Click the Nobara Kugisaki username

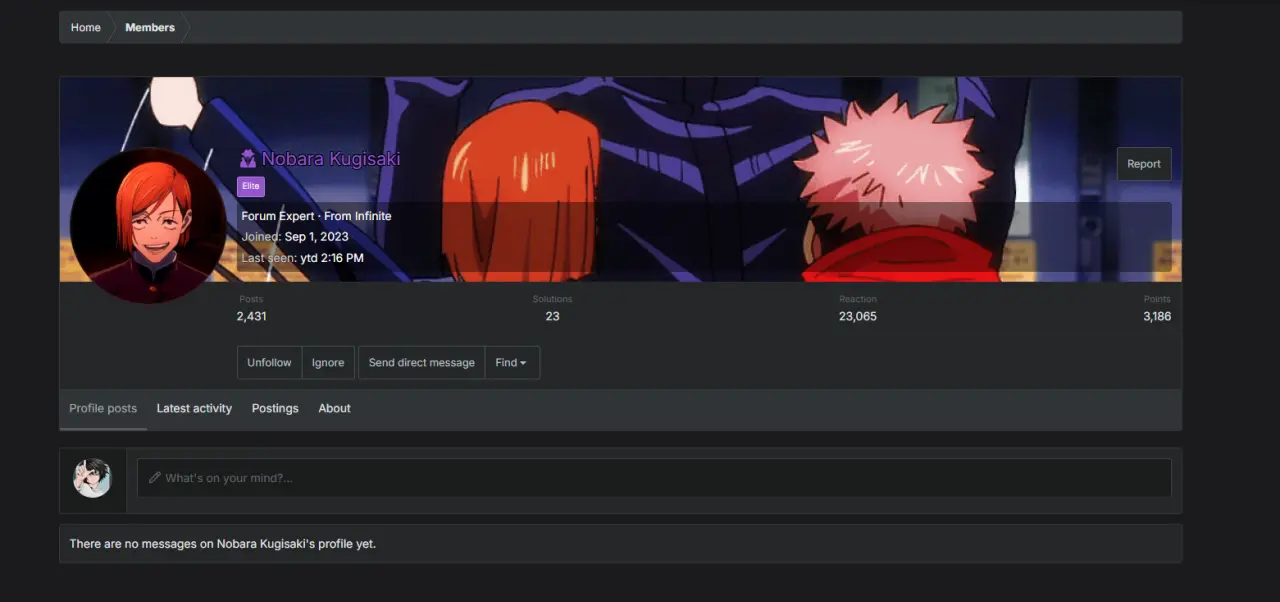(x=331, y=159)
